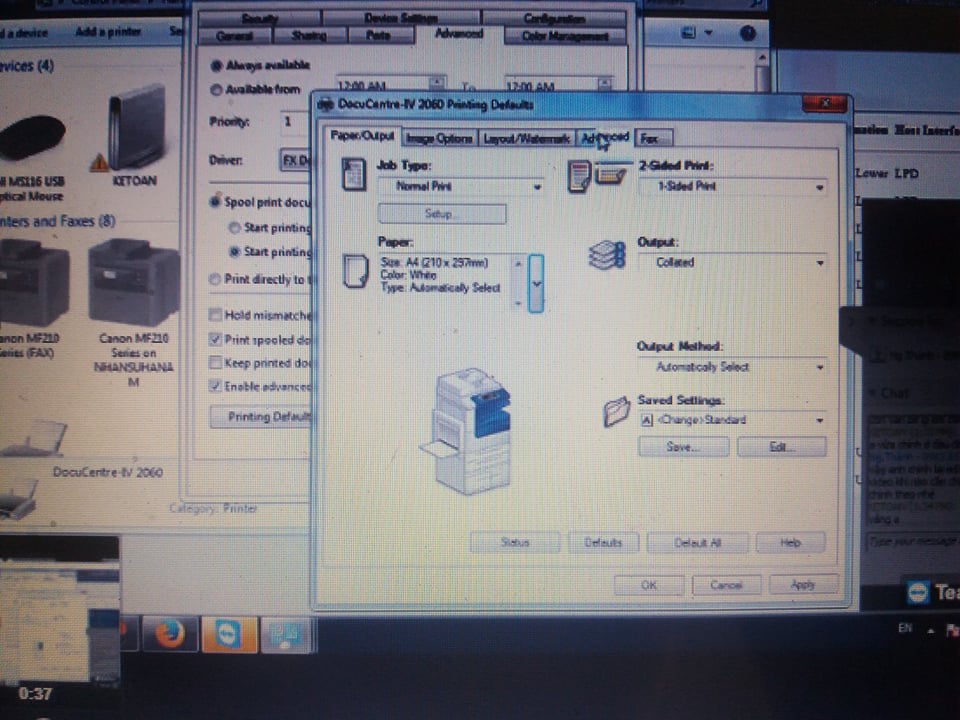Click the Paper sheet icon
960x720 pixels.
pyautogui.click(x=355, y=271)
